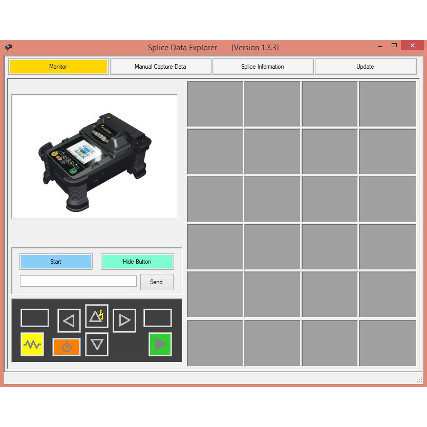Click the app icon in the title bar

pos(8,47)
